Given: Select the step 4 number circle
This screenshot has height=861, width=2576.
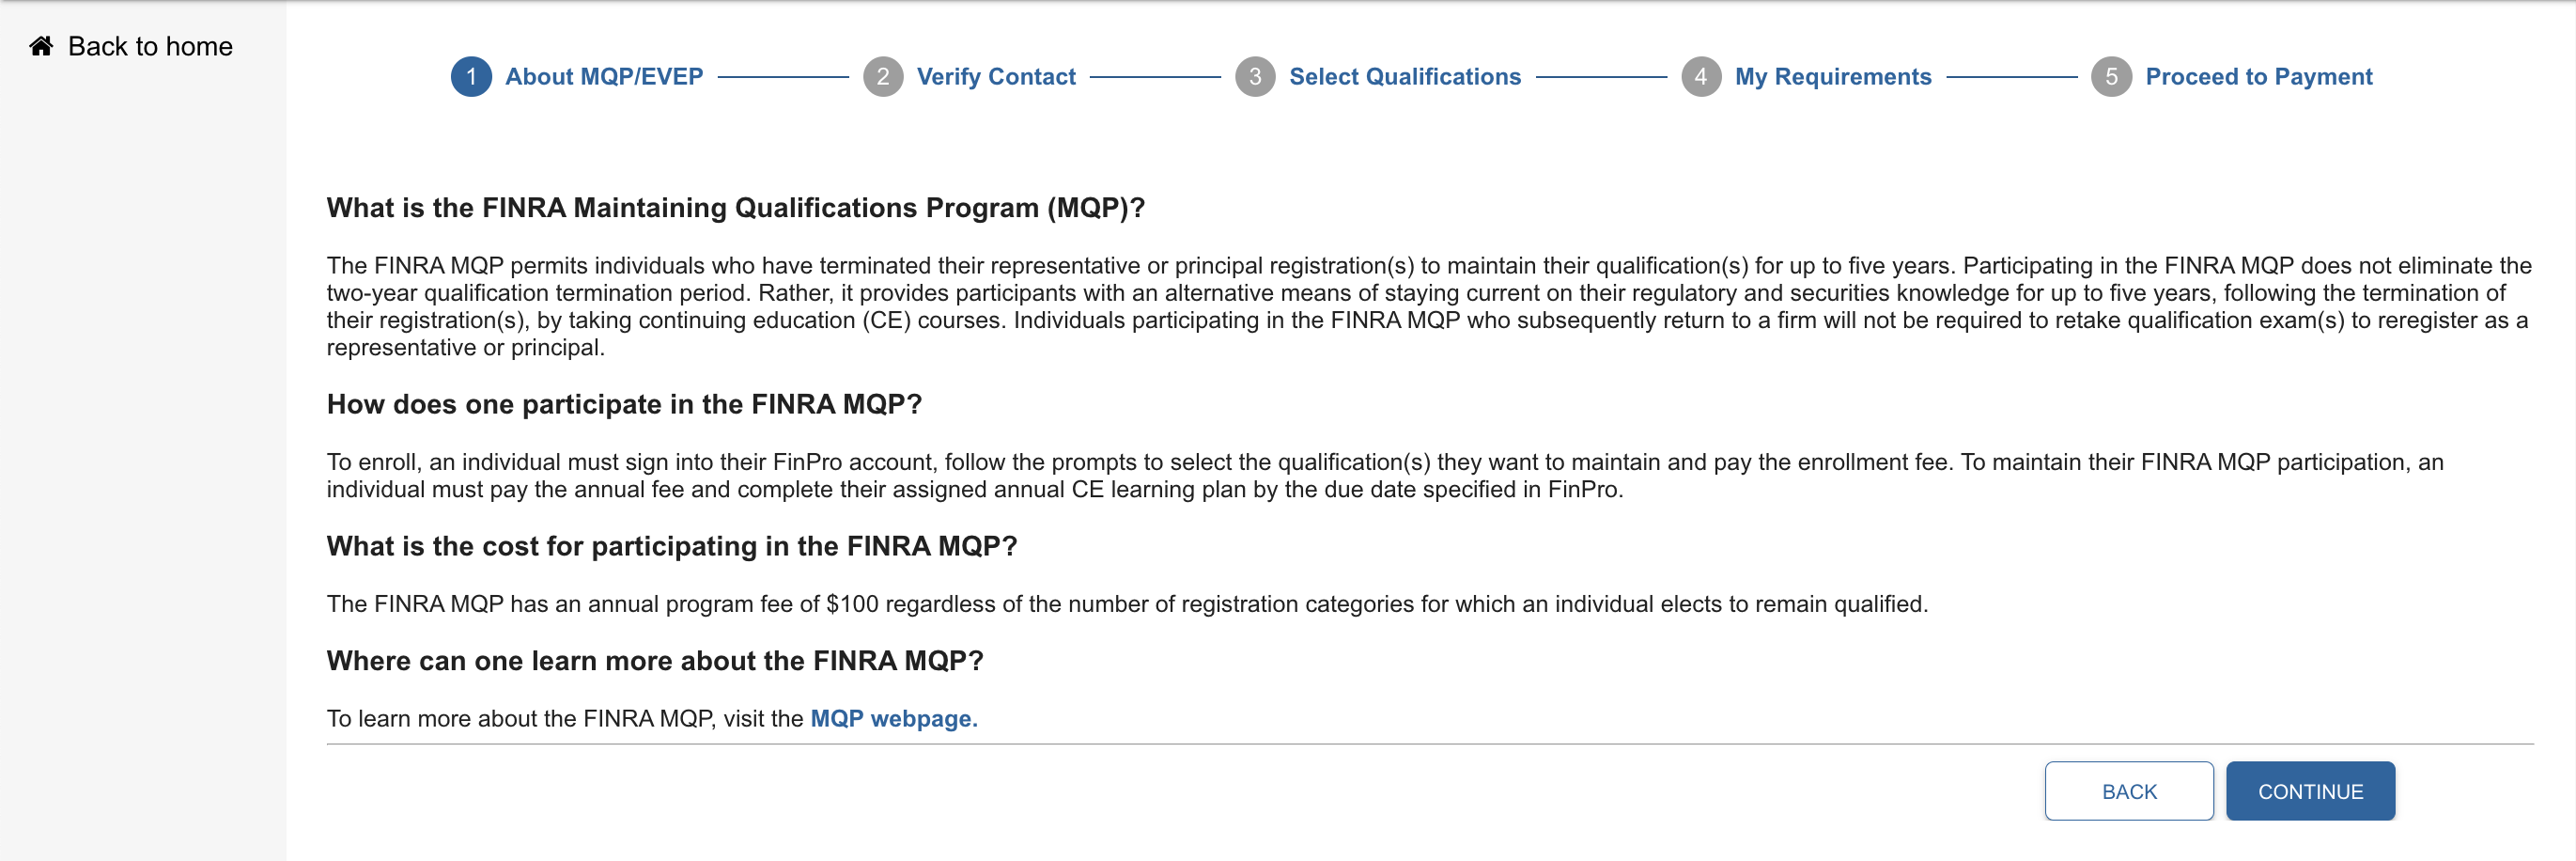Looking at the screenshot, I should (1700, 77).
